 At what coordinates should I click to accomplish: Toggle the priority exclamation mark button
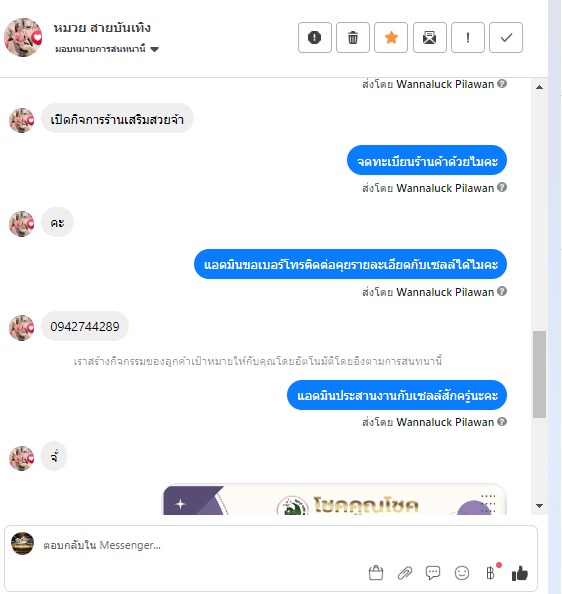[x=468, y=38]
